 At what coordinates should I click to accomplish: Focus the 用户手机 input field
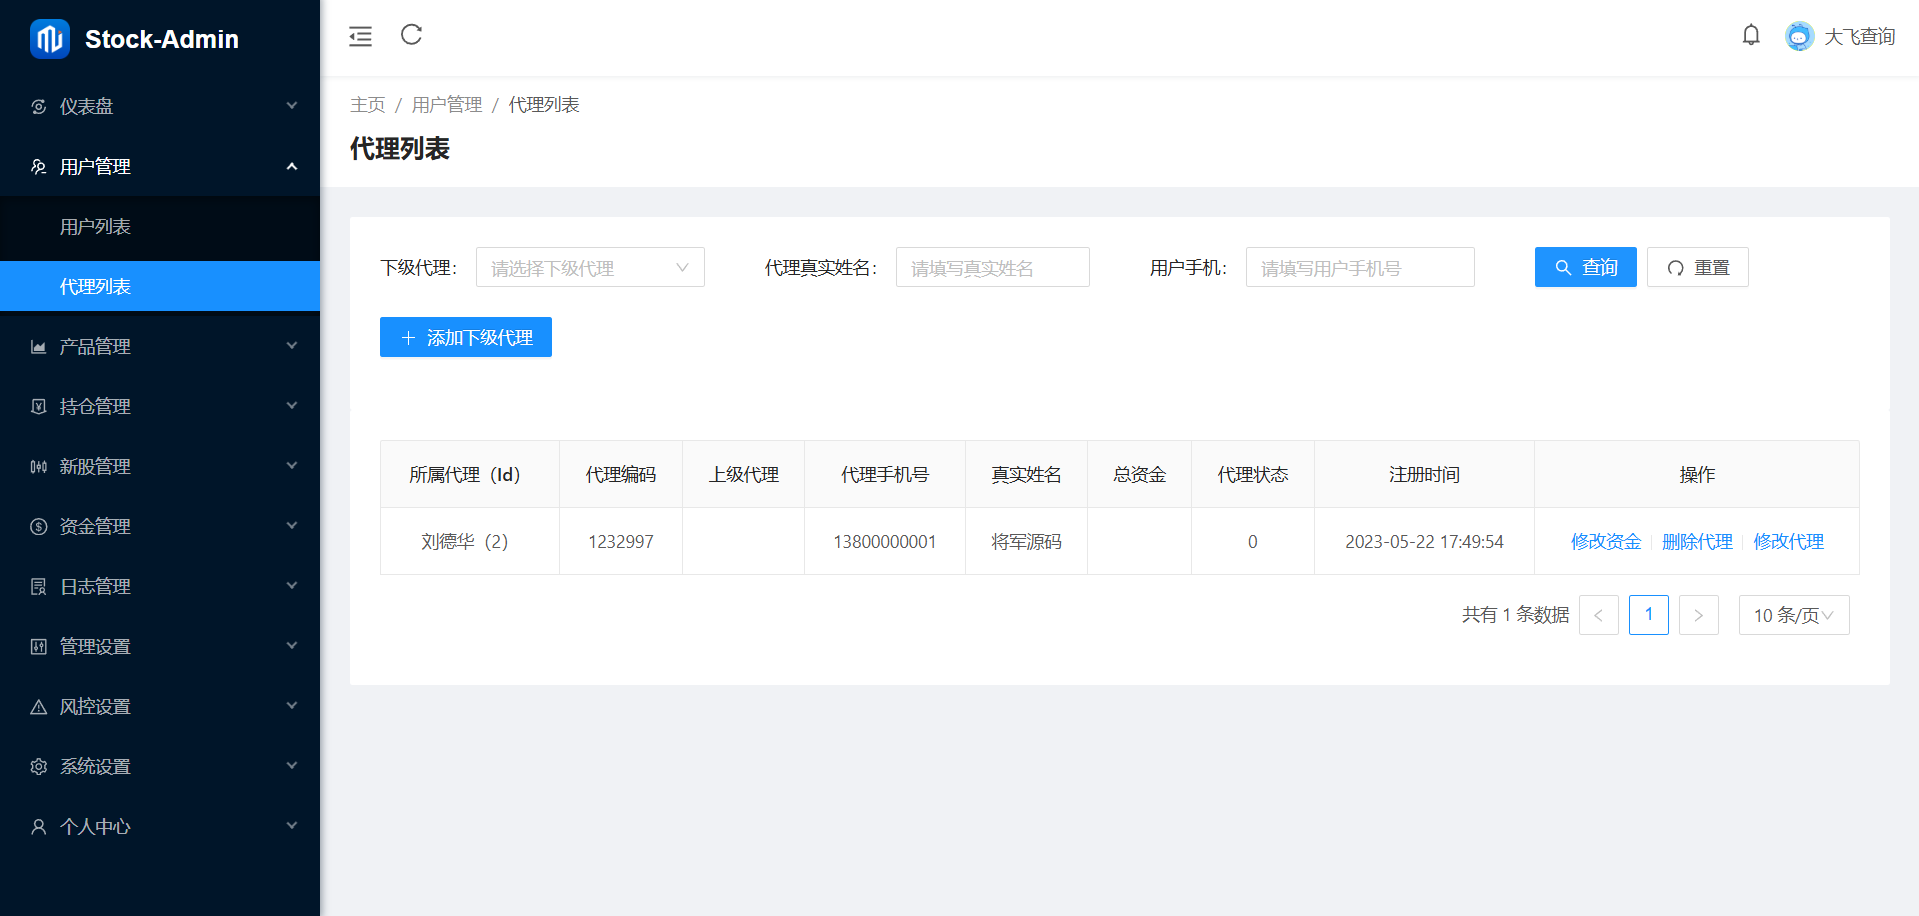click(1359, 268)
